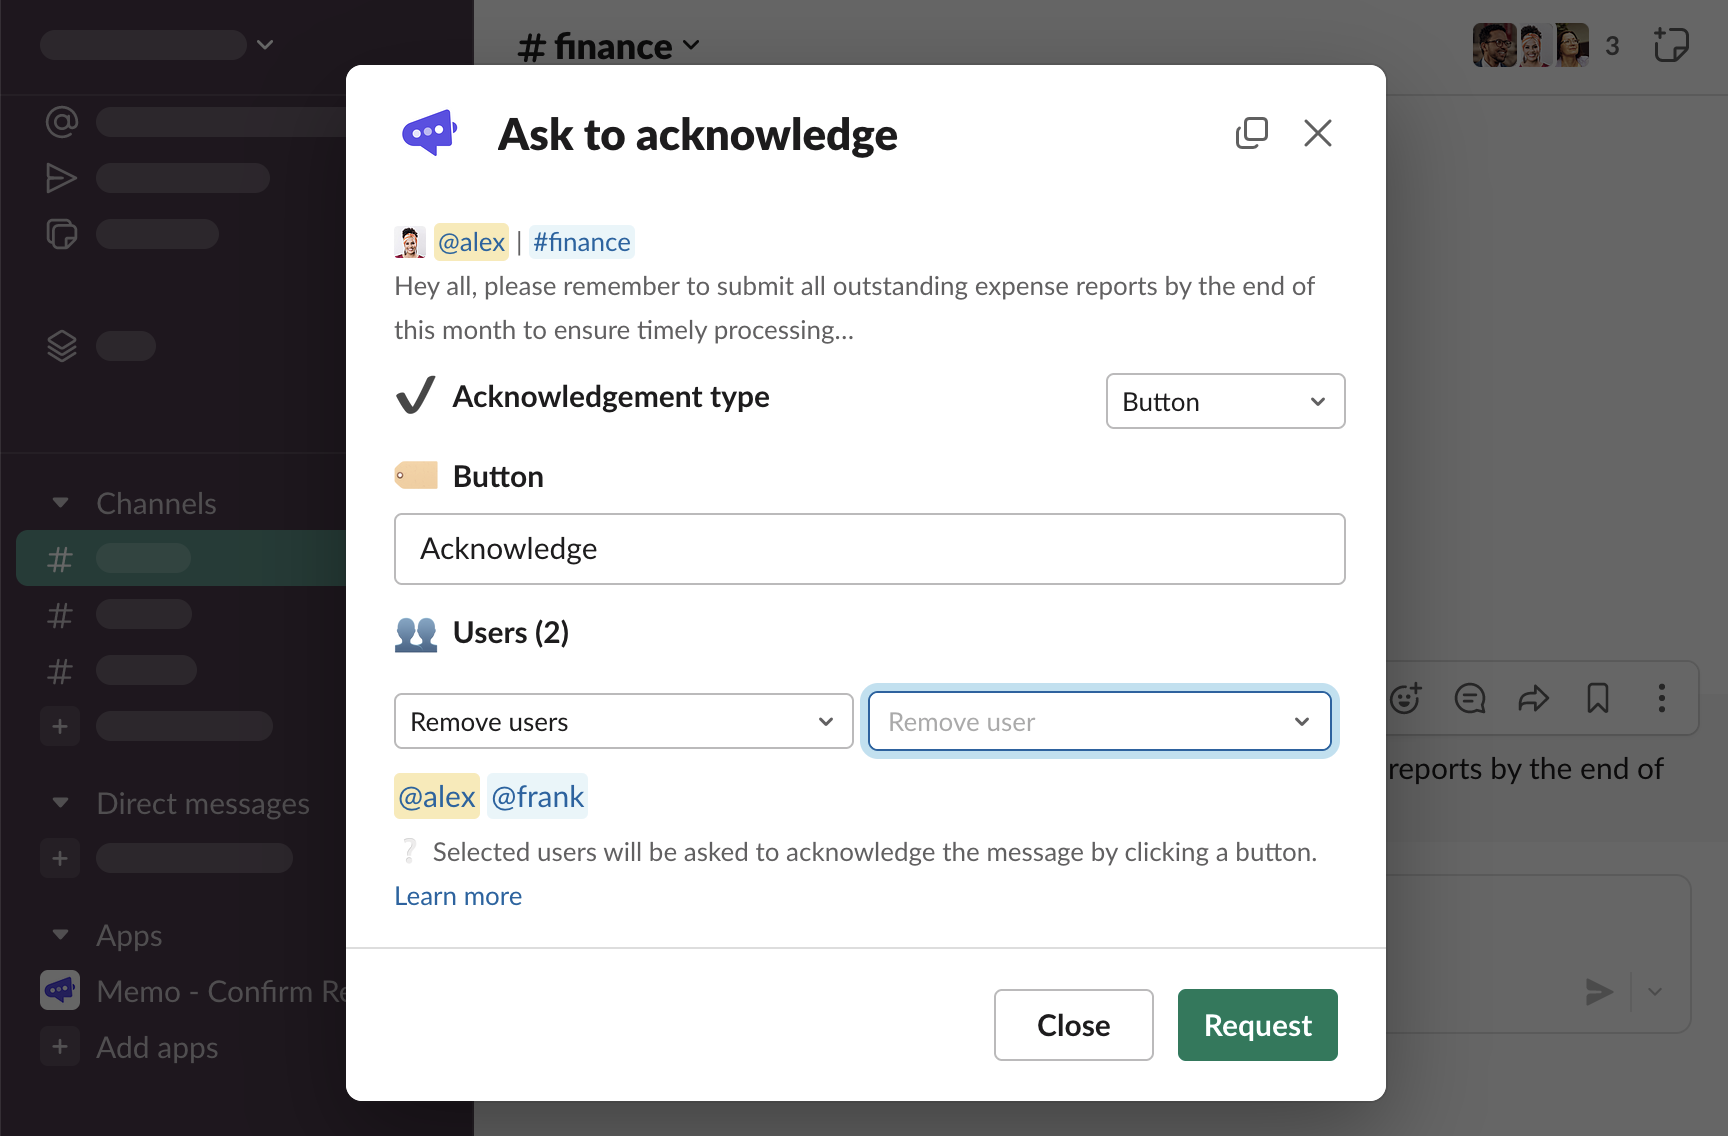
Task: Open Acknowledgement type Button dropdown
Action: (x=1225, y=401)
